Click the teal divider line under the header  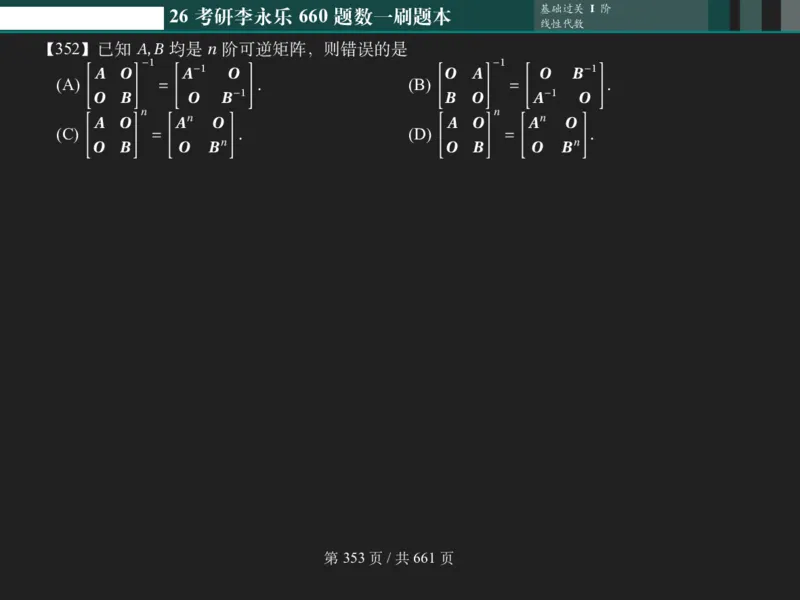pyautogui.click(x=400, y=30)
